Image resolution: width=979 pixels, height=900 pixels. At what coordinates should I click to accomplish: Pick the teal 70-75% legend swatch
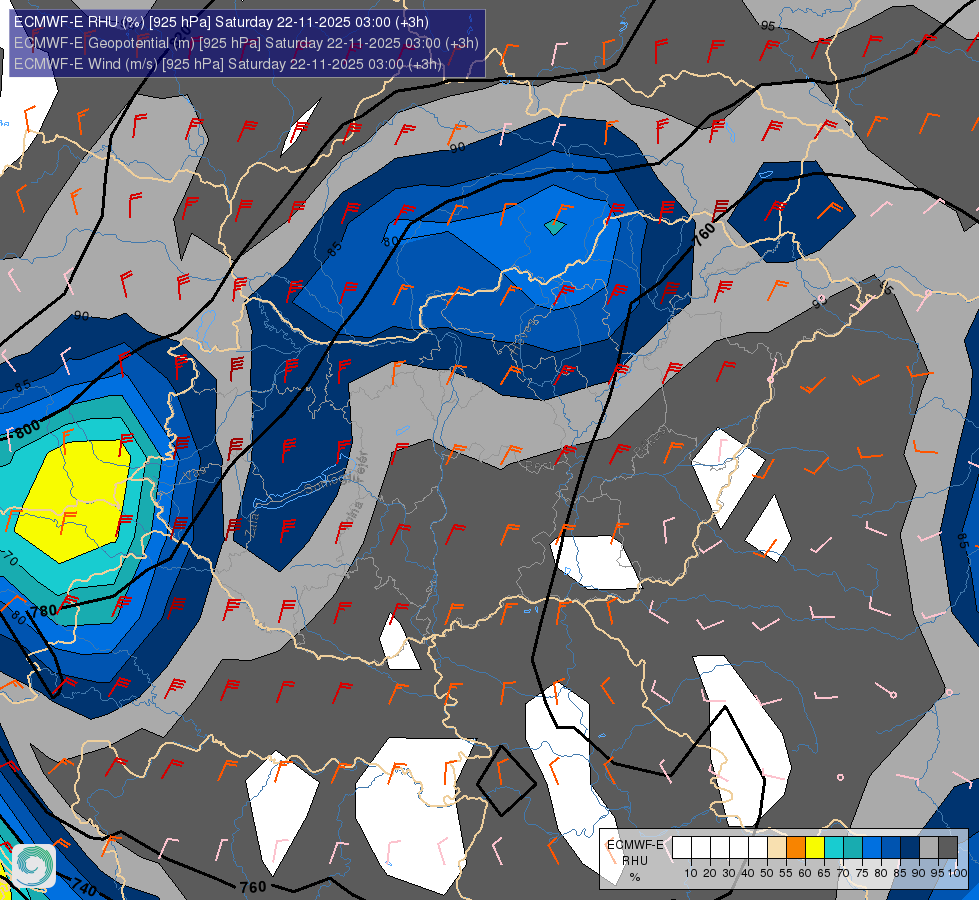[853, 847]
